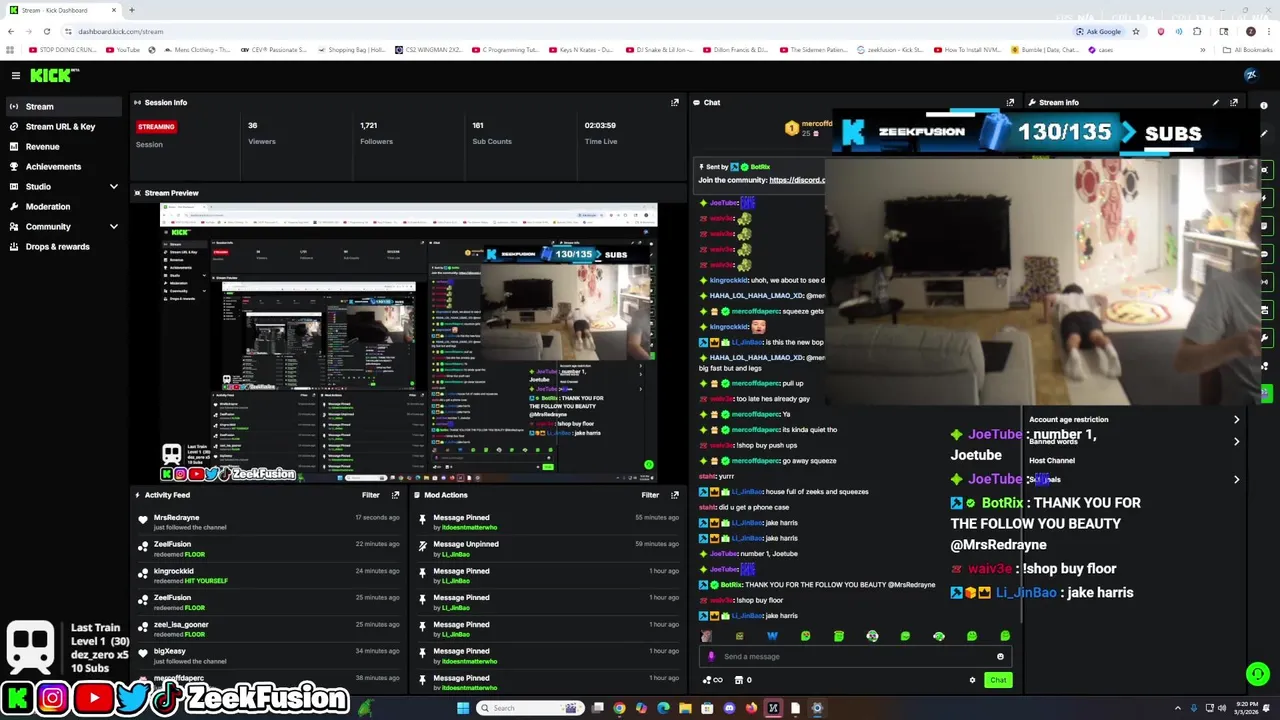1280x720 pixels.
Task: Open the green headset support button
Action: tap(1258, 674)
